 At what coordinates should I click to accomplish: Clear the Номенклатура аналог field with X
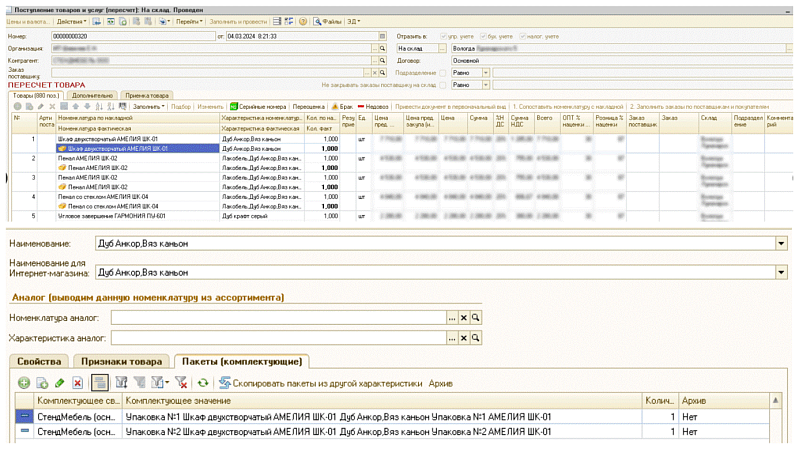pyautogui.click(x=464, y=318)
